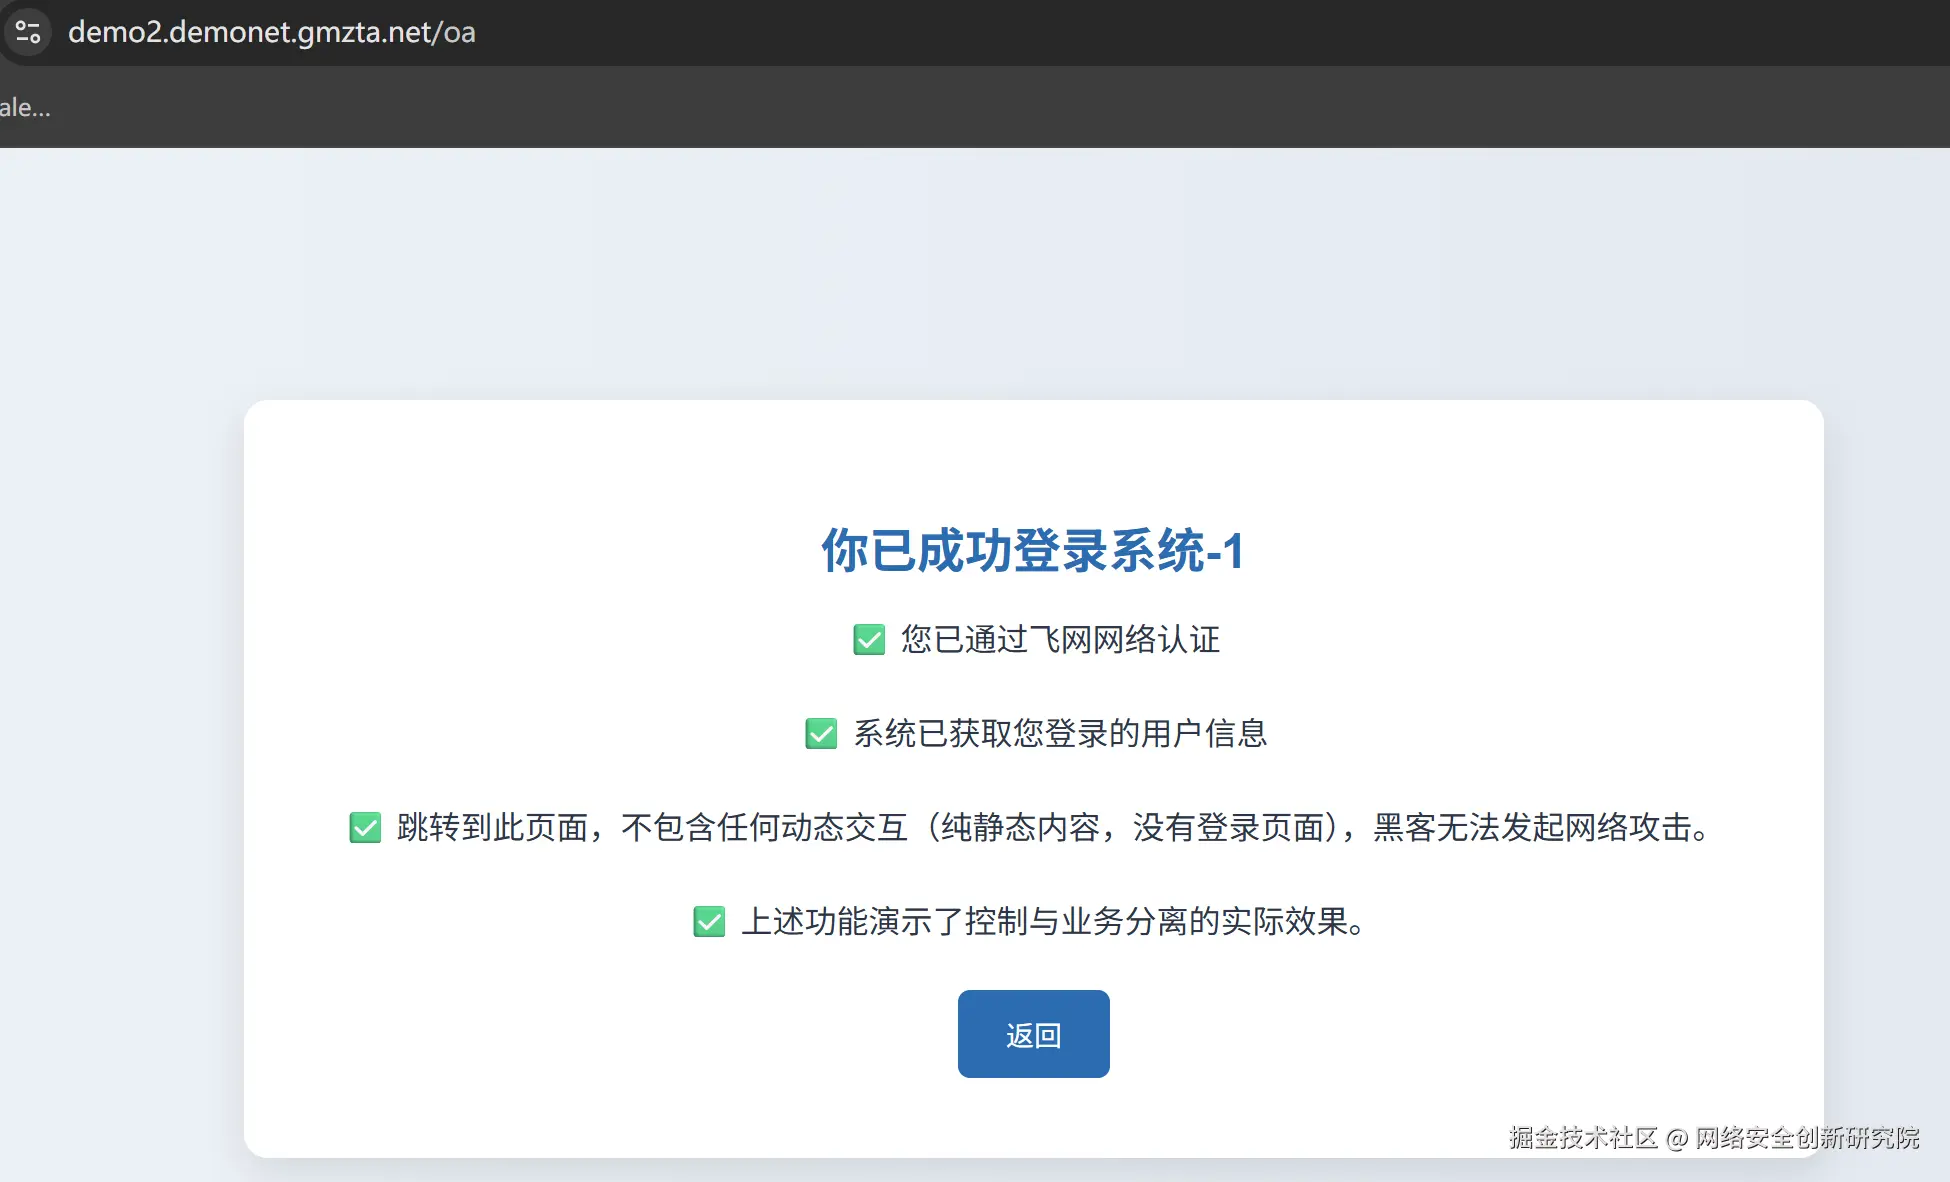The width and height of the screenshot is (1950, 1182).
Task: Click the green checkmark beside 跳转到此页面
Action: [365, 827]
